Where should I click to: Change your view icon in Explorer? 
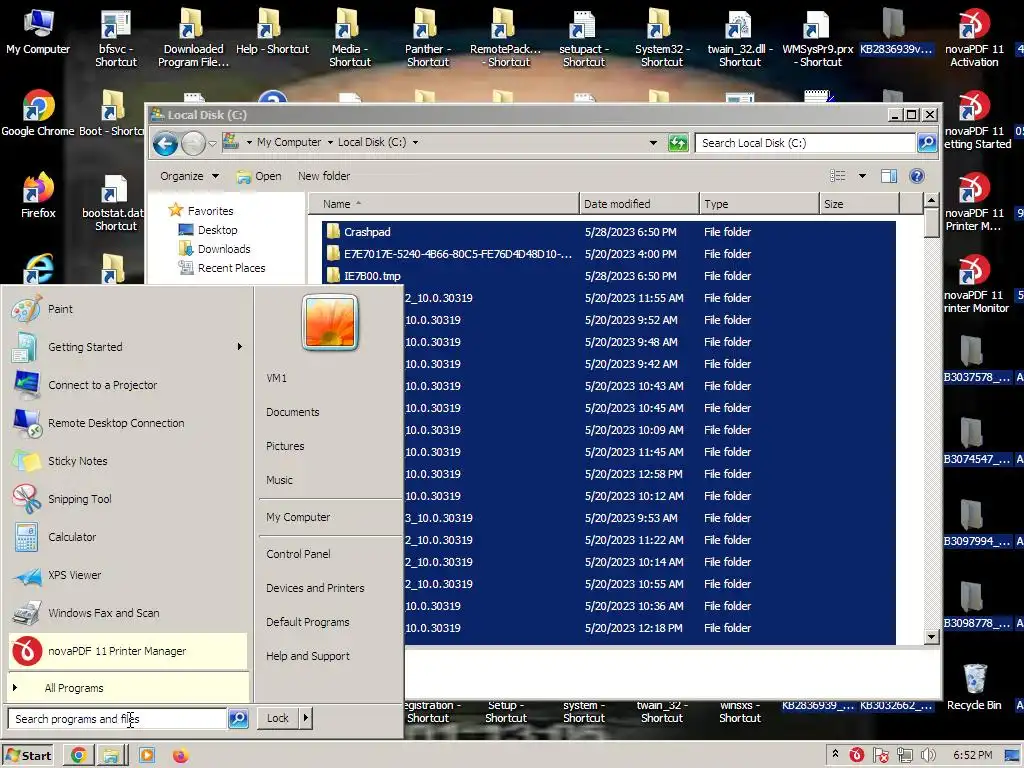click(x=838, y=176)
